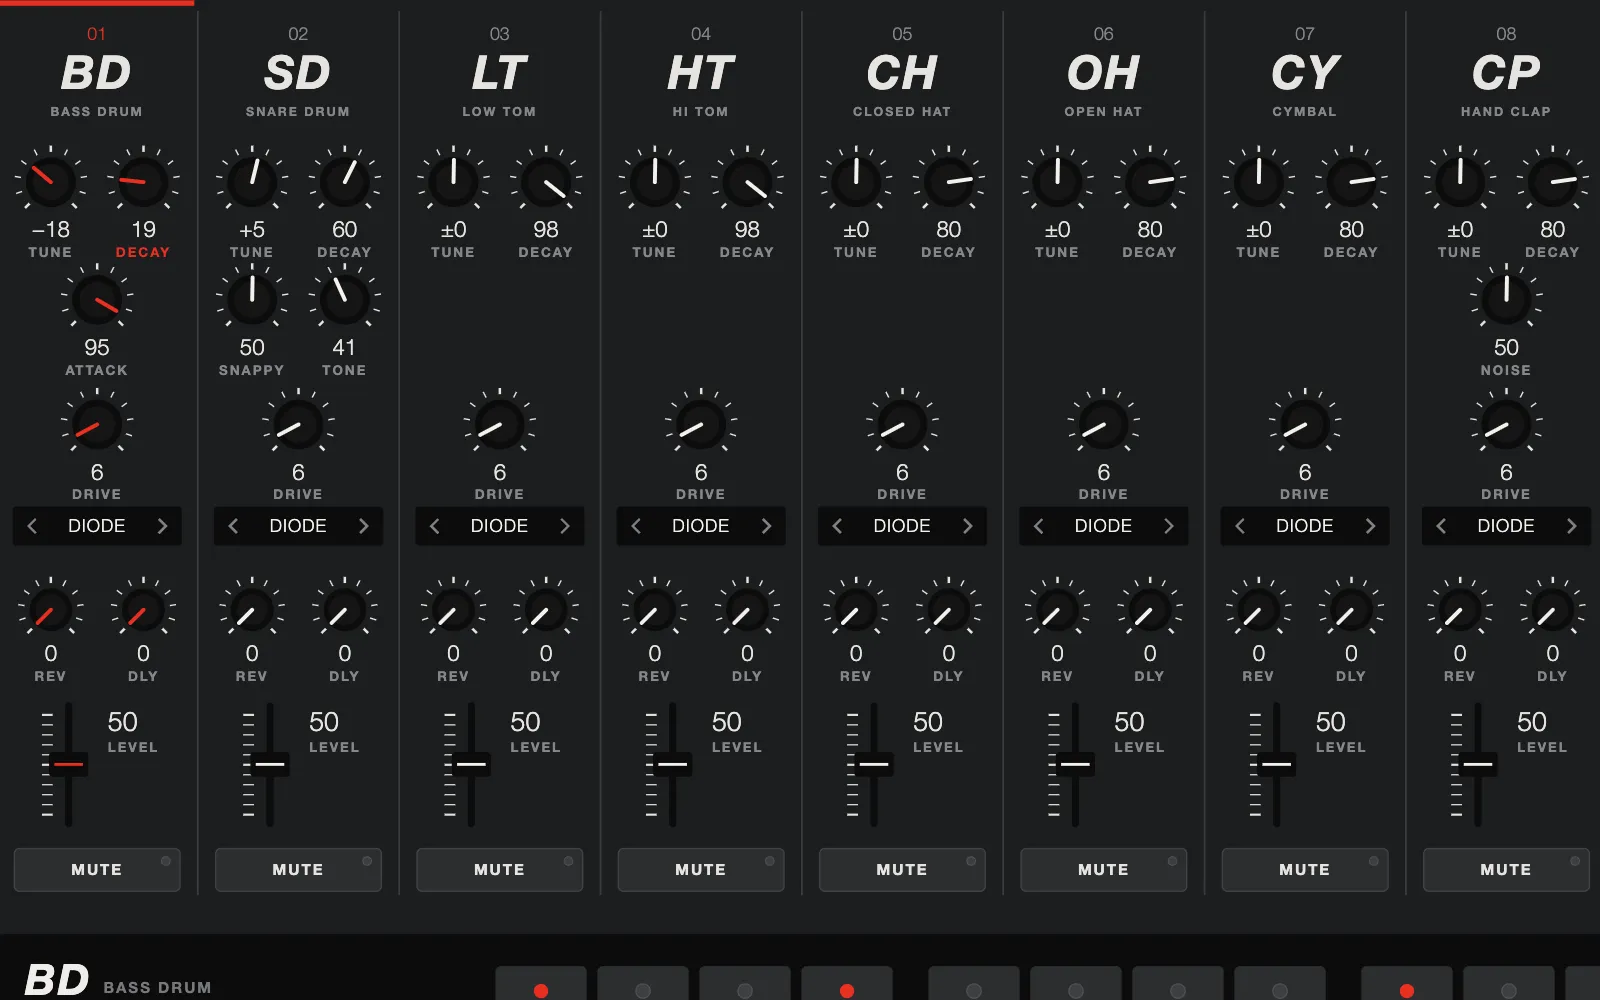1600x1000 pixels.
Task: Click the BD Attack knob
Action: click(97, 300)
